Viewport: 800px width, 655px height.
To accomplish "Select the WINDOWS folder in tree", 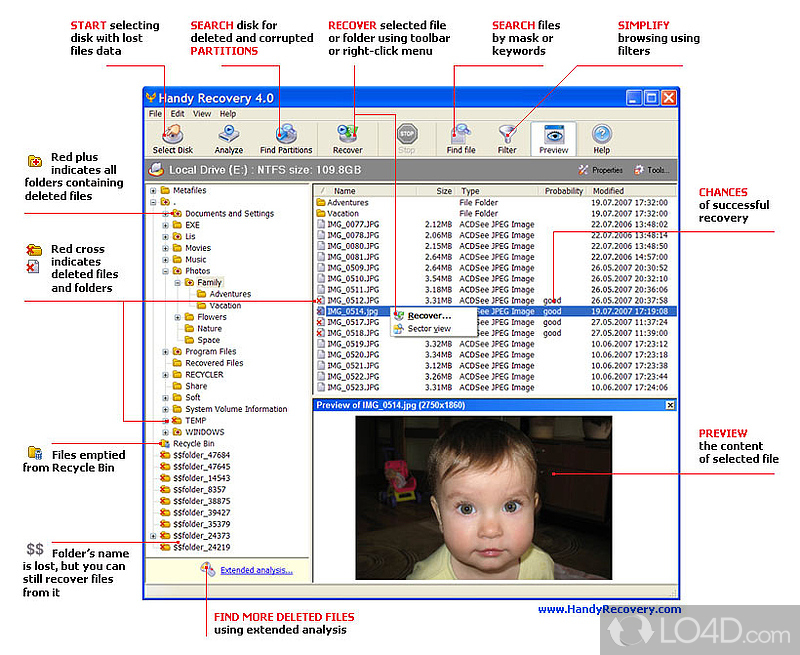I will 205,432.
